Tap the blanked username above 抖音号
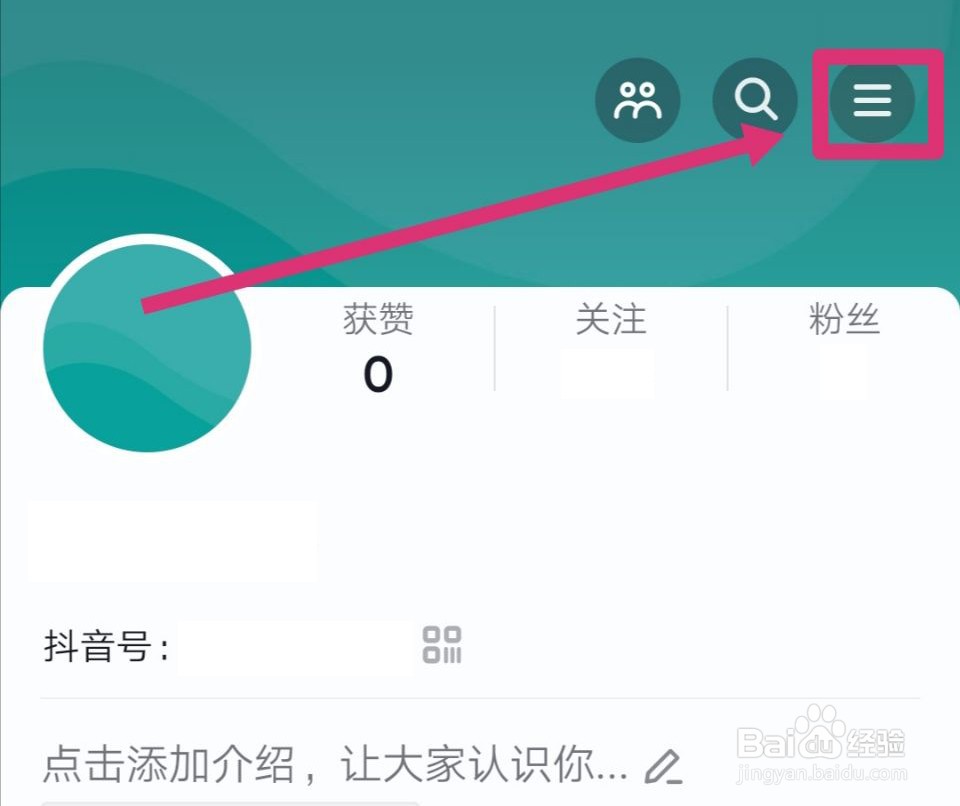The height and width of the screenshot is (806, 960). [172, 541]
